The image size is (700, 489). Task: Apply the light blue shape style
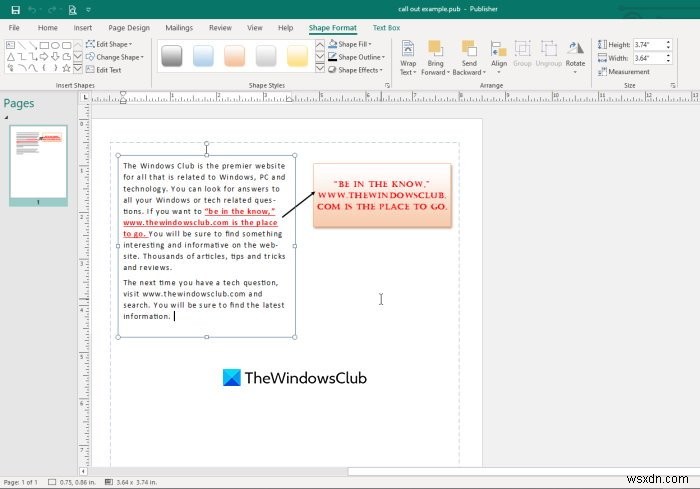click(x=203, y=56)
